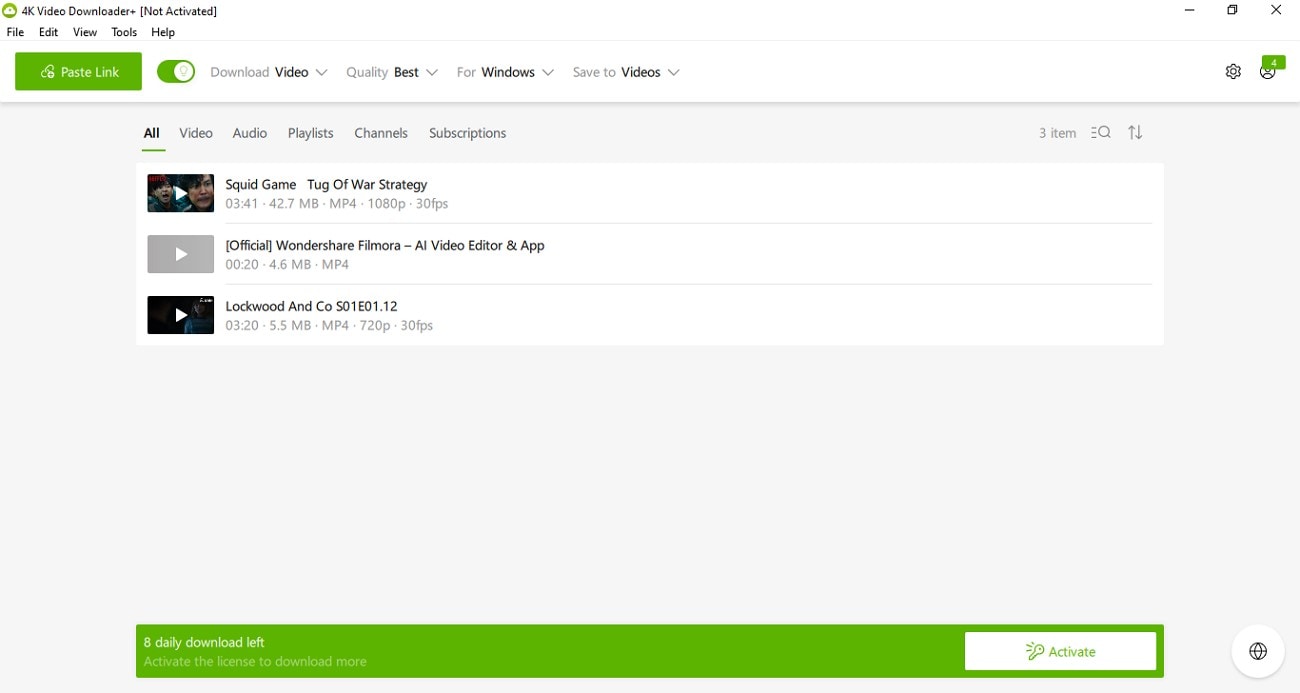Maximize or restore the application window

(1232, 11)
